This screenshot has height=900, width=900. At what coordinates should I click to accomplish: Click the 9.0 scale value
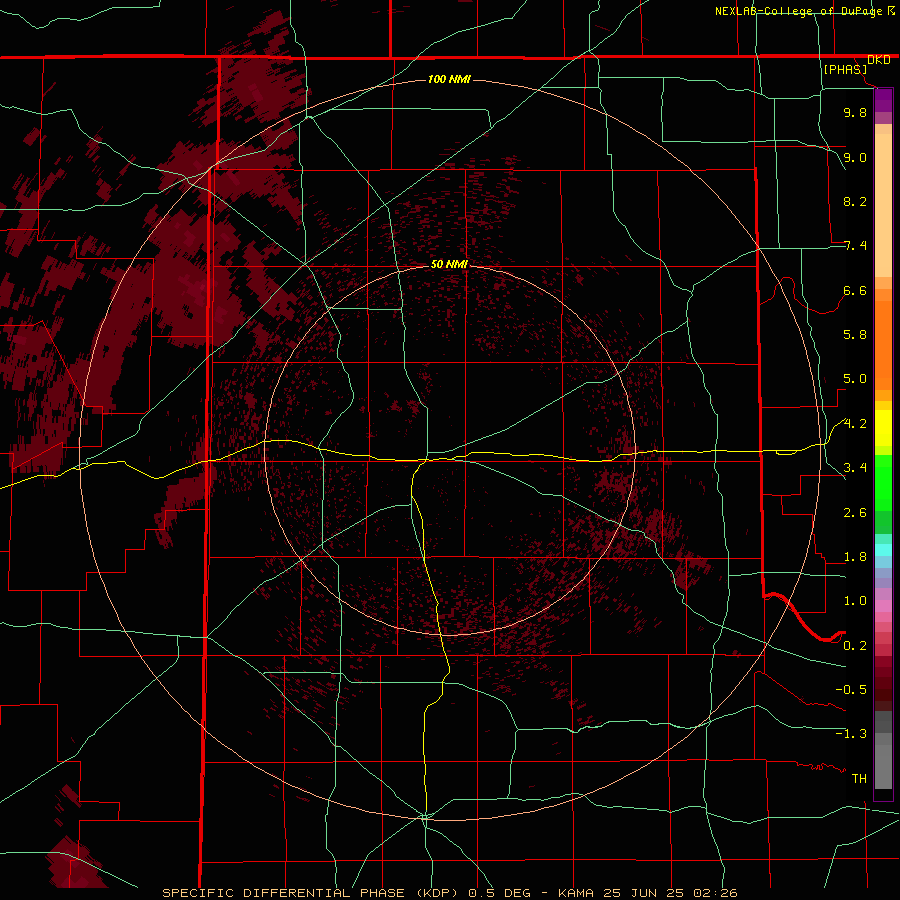pos(855,157)
